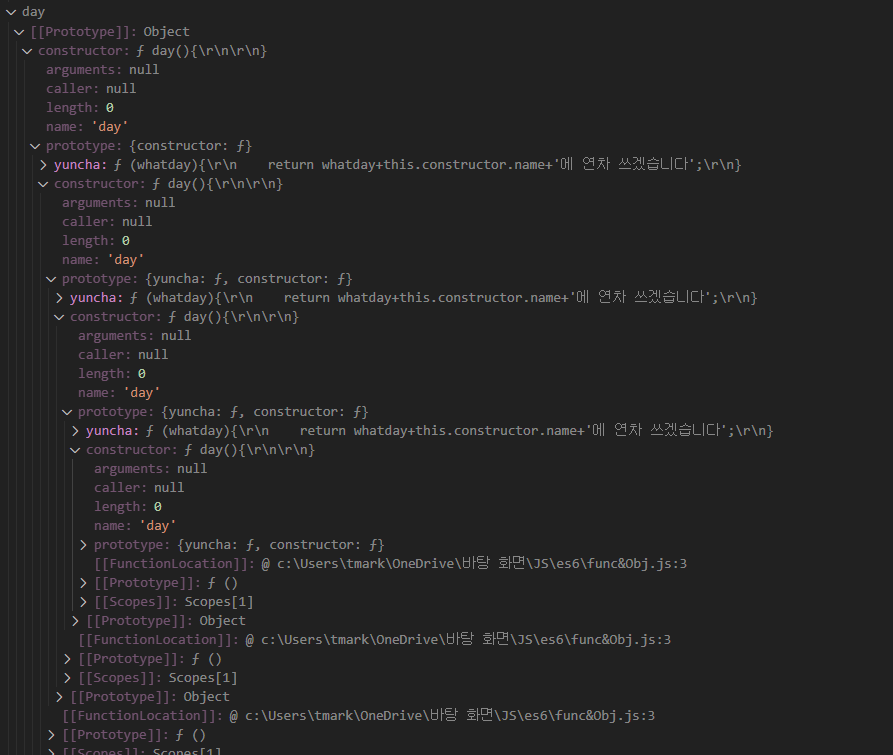Select length: 0 under the third constructor
Viewport: 893px width, 755px height.
pos(112,374)
